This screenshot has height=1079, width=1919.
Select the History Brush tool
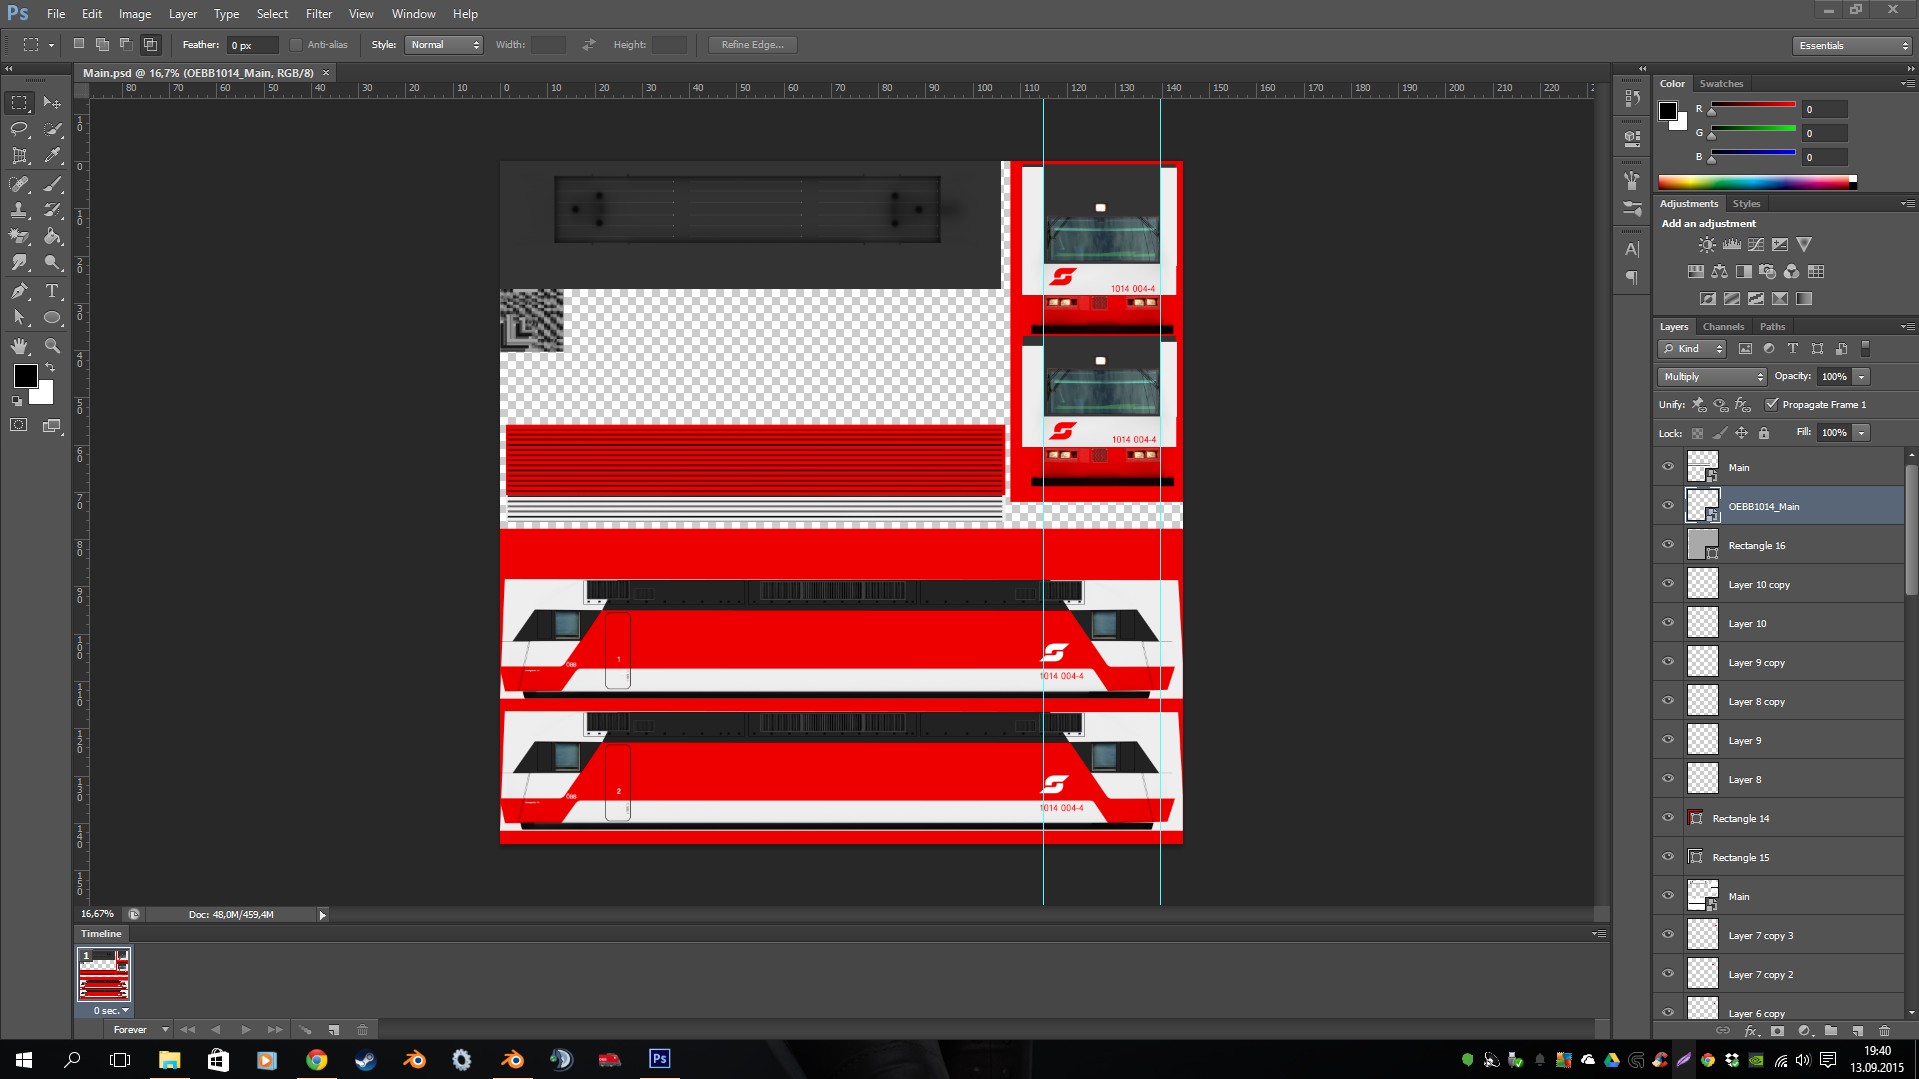point(52,210)
